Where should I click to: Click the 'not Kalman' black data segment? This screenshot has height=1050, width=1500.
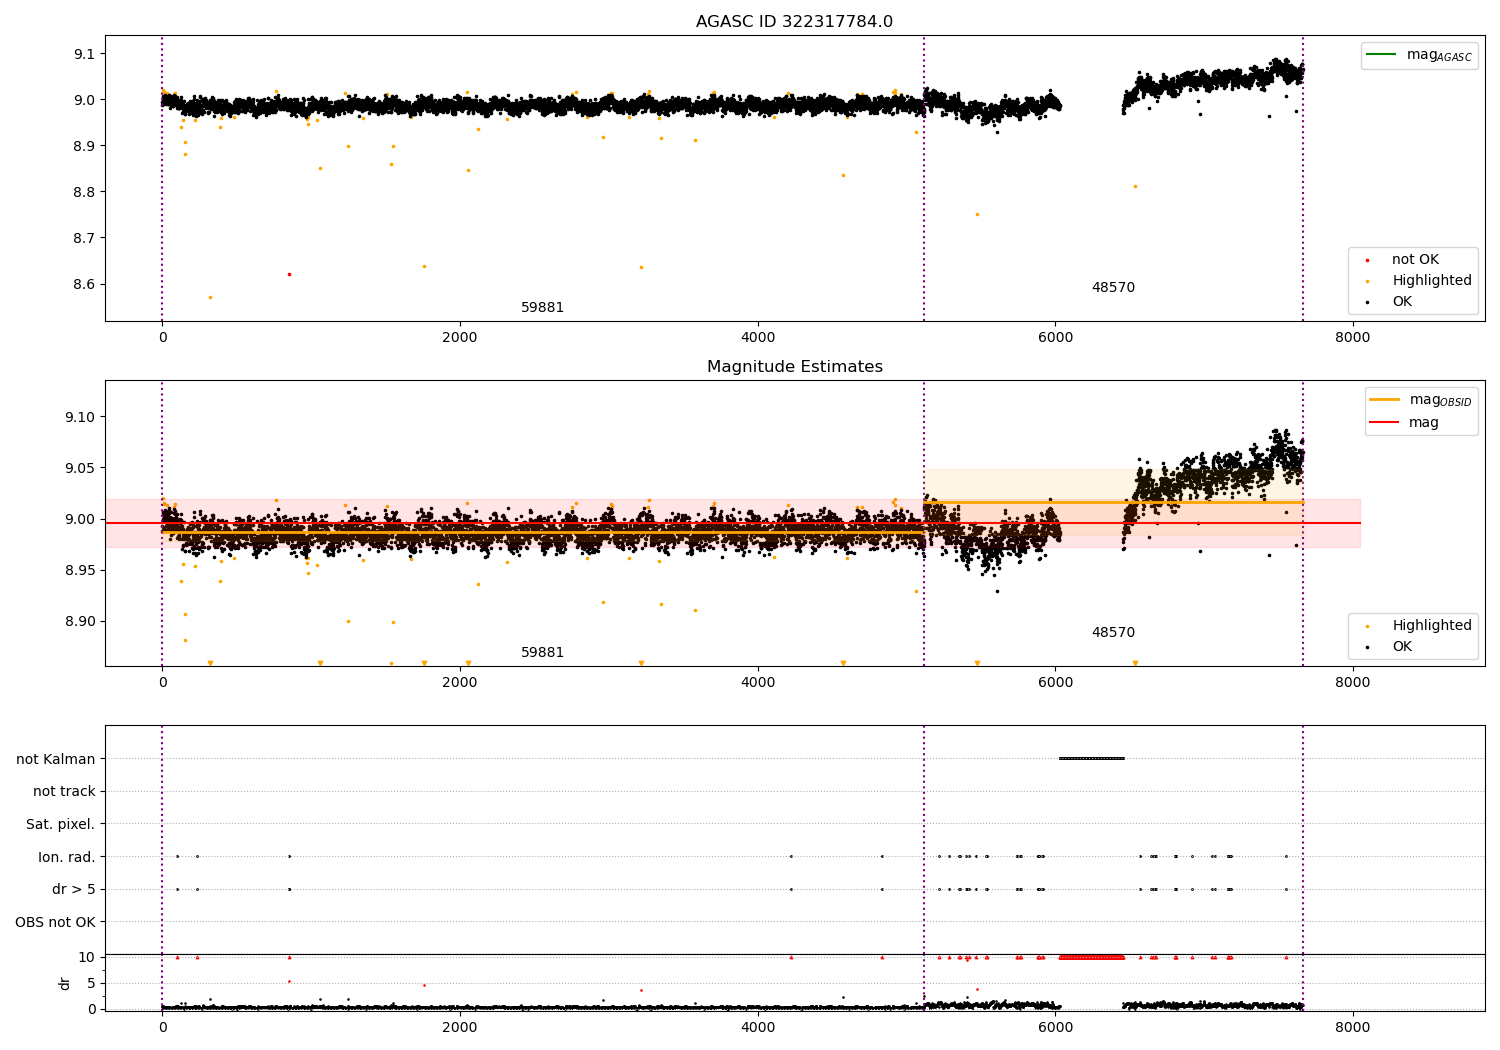(1092, 758)
